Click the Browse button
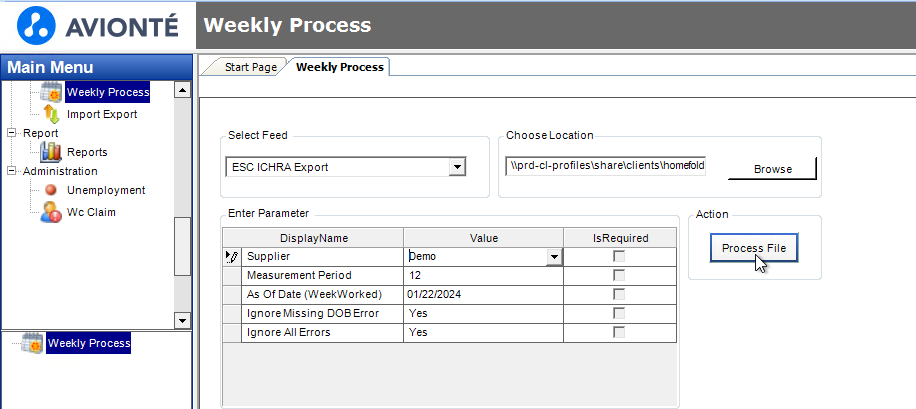 (x=772, y=169)
